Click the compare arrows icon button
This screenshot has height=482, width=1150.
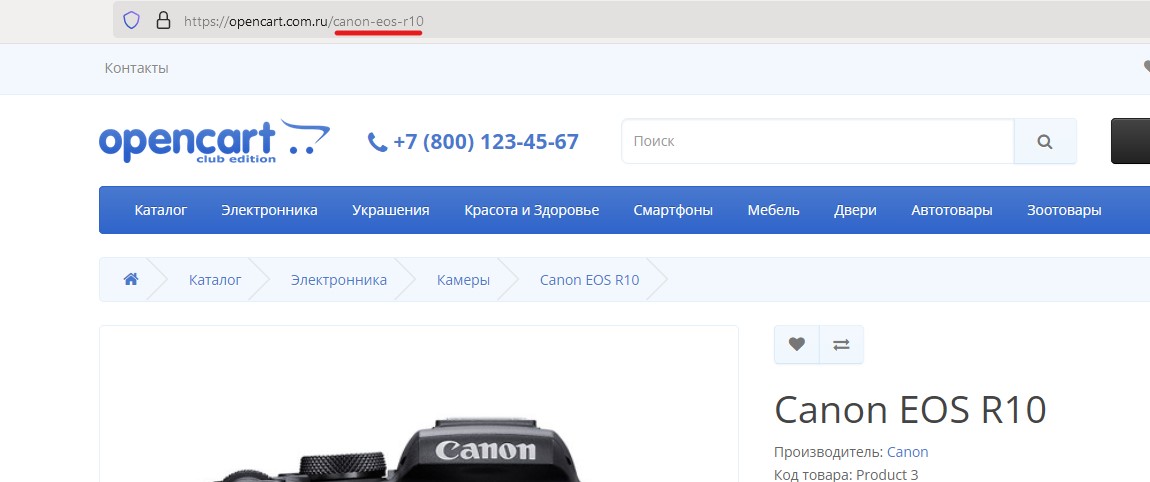coord(841,344)
